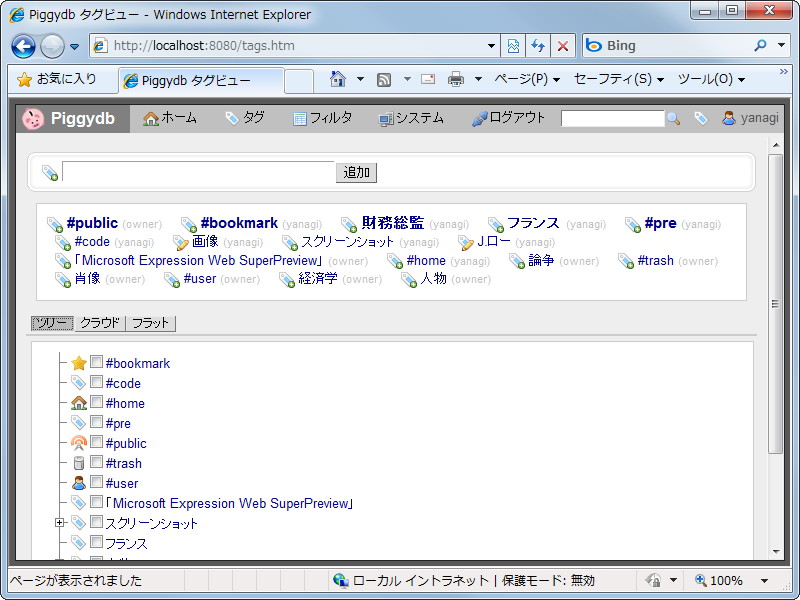Switch to the クラウド view tab
Image resolution: width=800 pixels, height=600 pixels.
99,323
